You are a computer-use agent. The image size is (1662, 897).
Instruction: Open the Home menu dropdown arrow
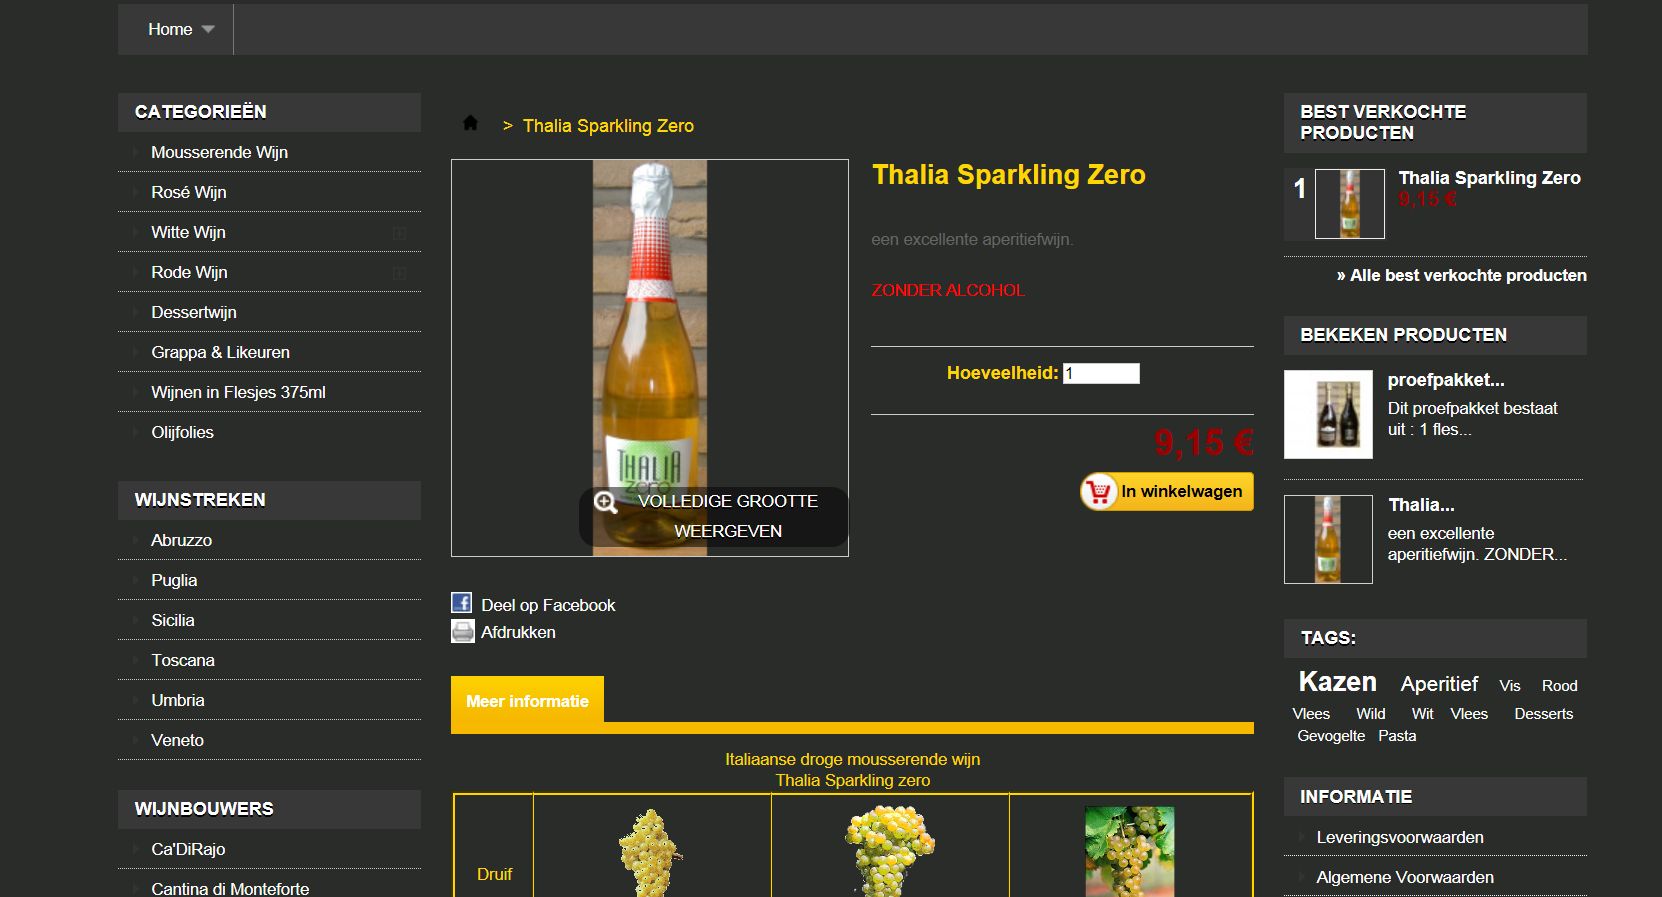(x=208, y=29)
